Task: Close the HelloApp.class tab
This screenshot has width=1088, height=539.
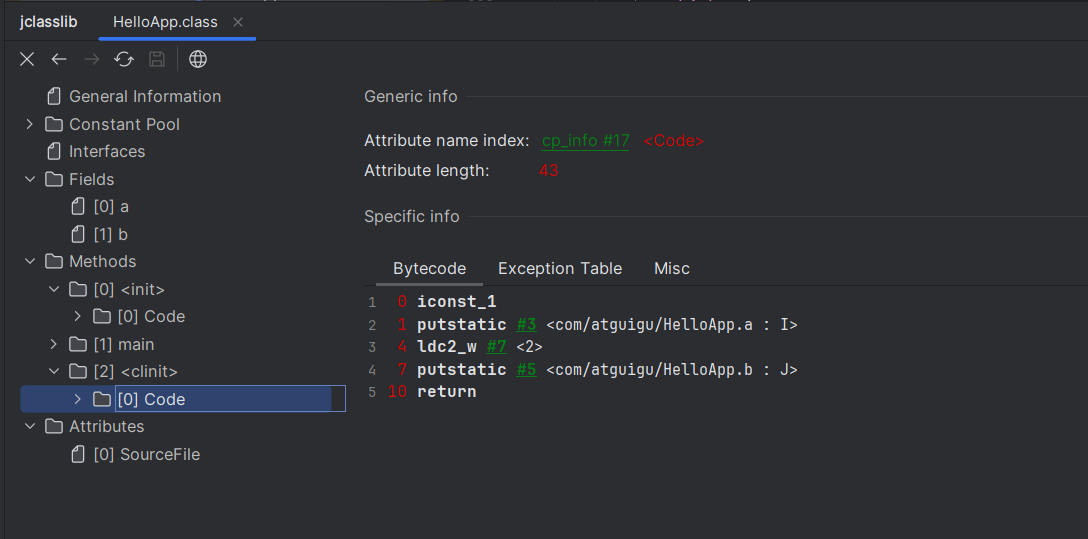Action: (x=238, y=22)
